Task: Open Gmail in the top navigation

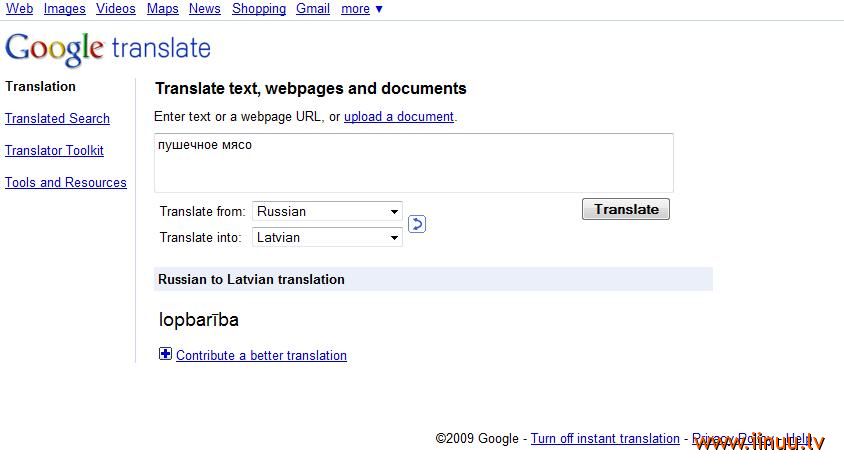Action: coord(313,9)
